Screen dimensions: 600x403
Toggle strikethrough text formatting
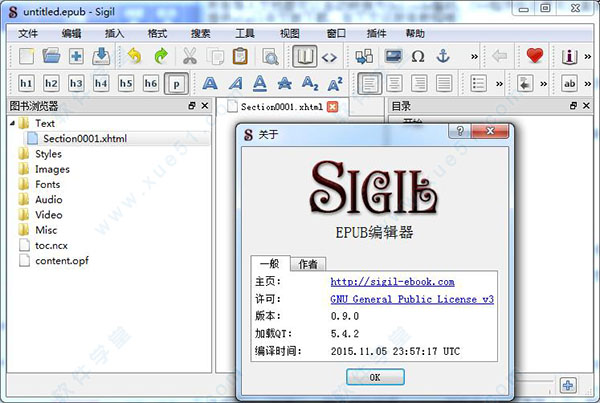coord(285,83)
